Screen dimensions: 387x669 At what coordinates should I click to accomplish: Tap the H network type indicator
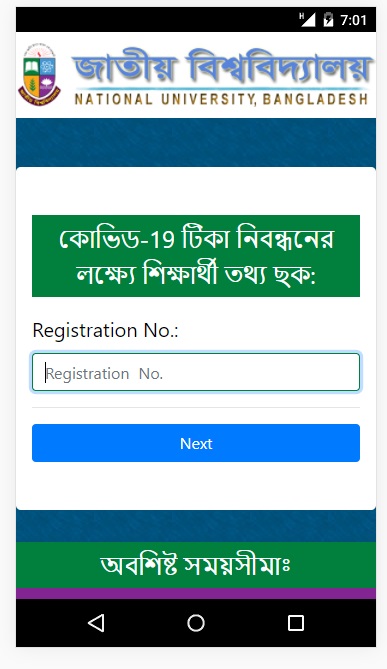pyautogui.click(x=302, y=15)
